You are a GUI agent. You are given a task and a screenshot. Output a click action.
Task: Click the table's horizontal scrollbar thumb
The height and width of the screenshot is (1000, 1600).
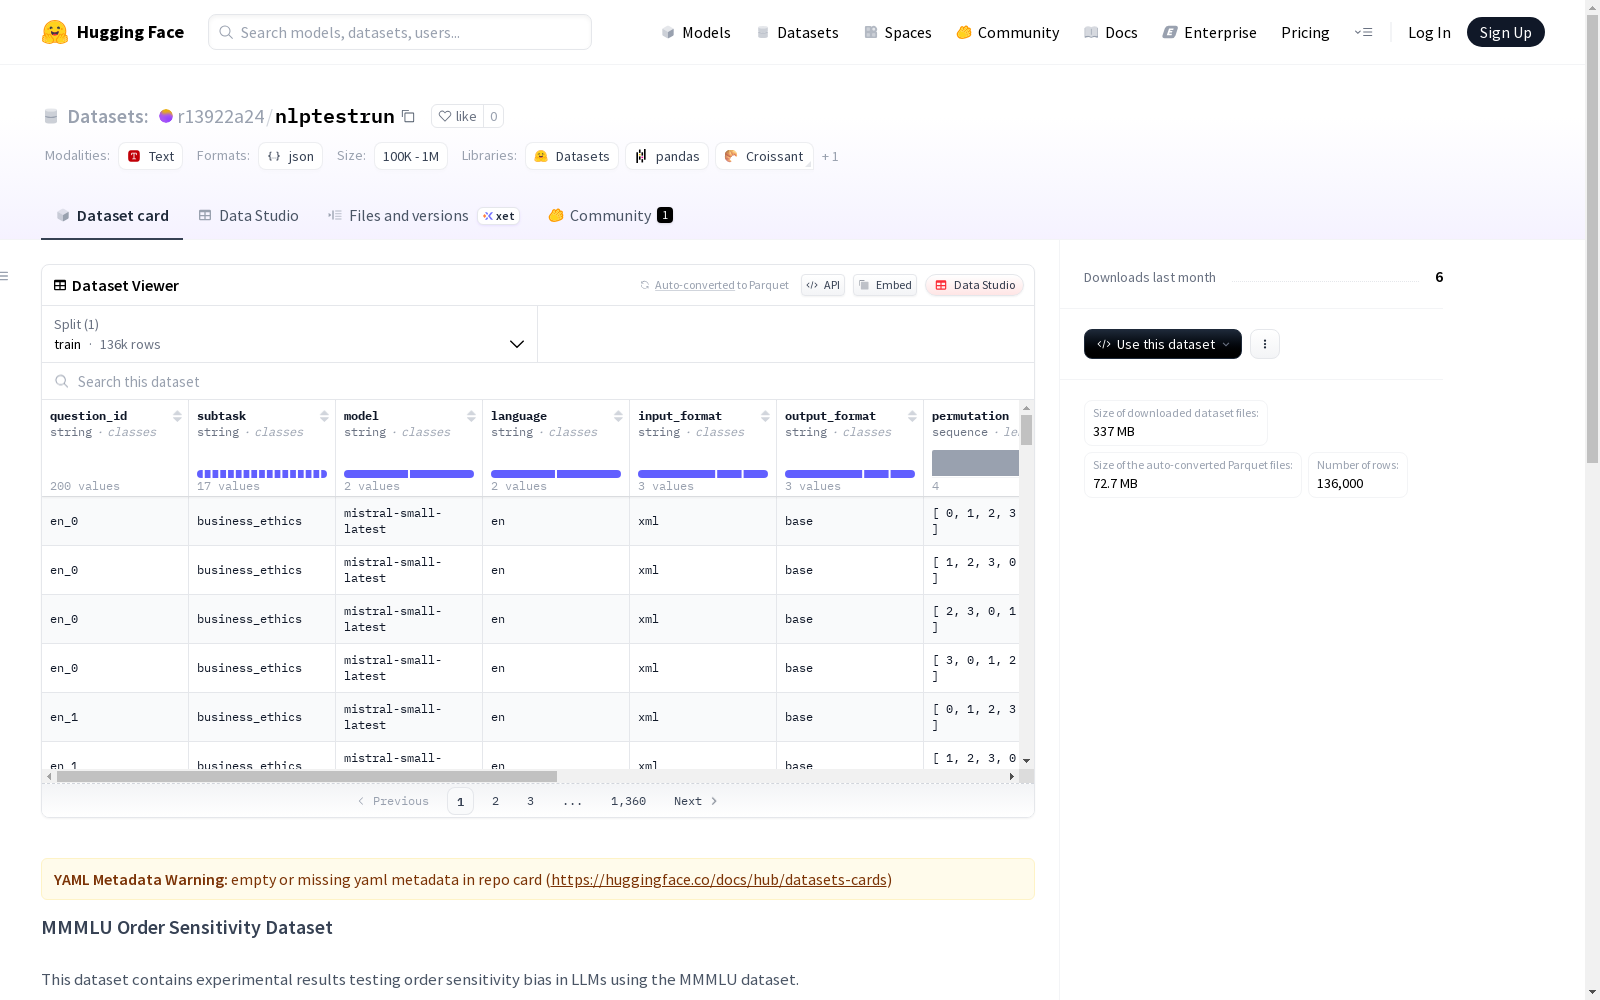click(x=307, y=776)
